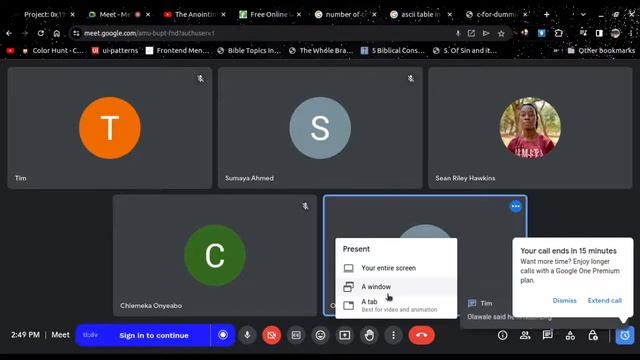This screenshot has width=640, height=360.
Task: Open the tab search chevron dropdown
Action: (x=583, y=14)
